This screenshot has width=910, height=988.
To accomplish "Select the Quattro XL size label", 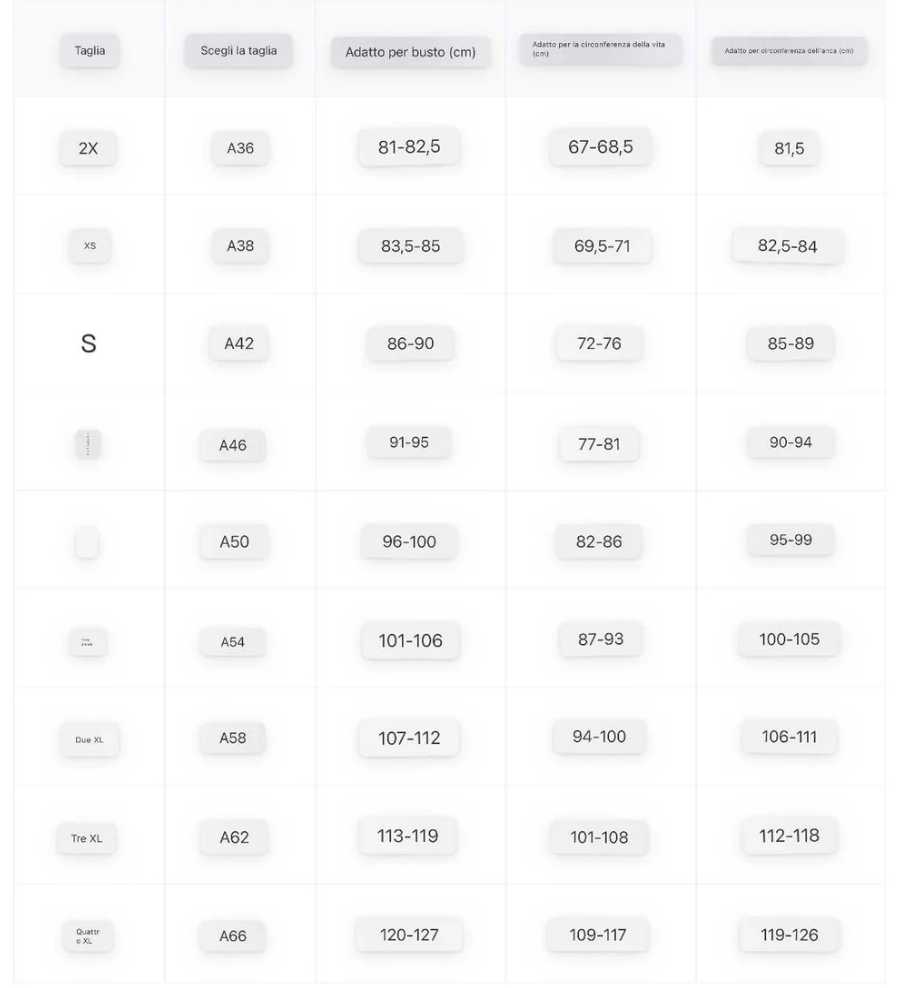I will (x=87, y=936).
